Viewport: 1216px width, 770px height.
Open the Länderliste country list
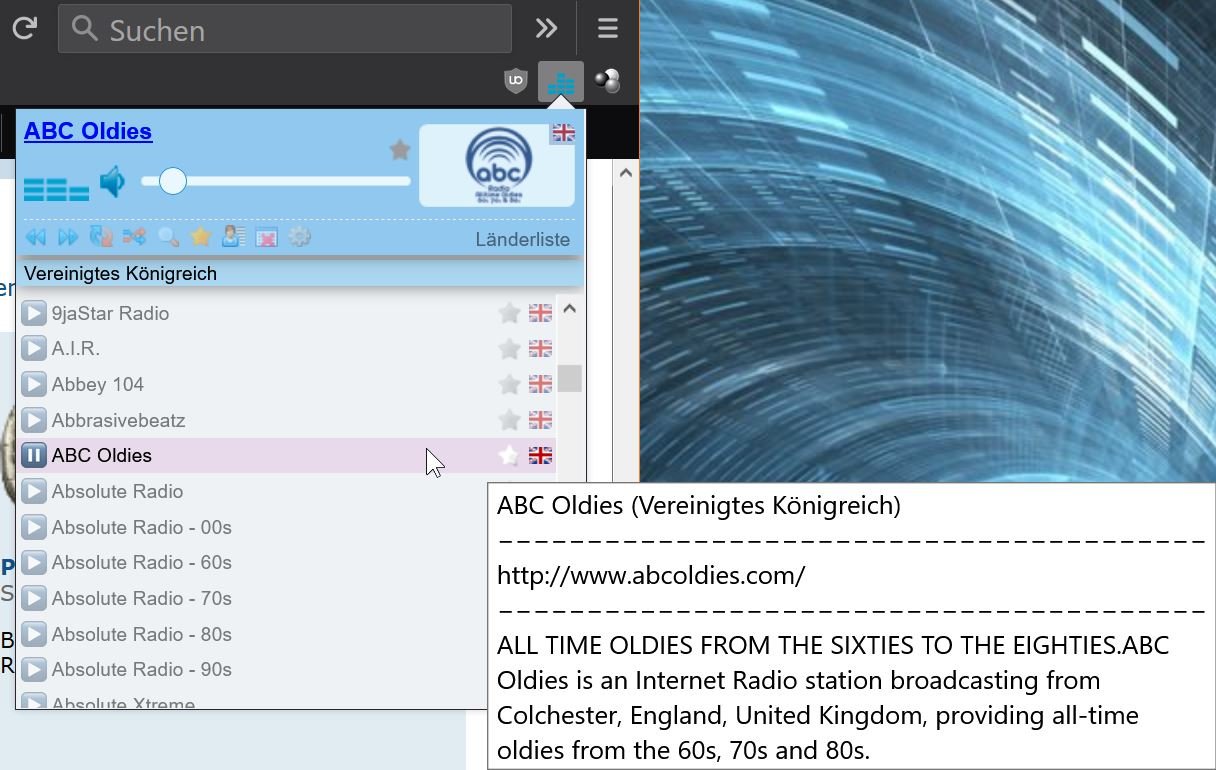[x=522, y=240]
